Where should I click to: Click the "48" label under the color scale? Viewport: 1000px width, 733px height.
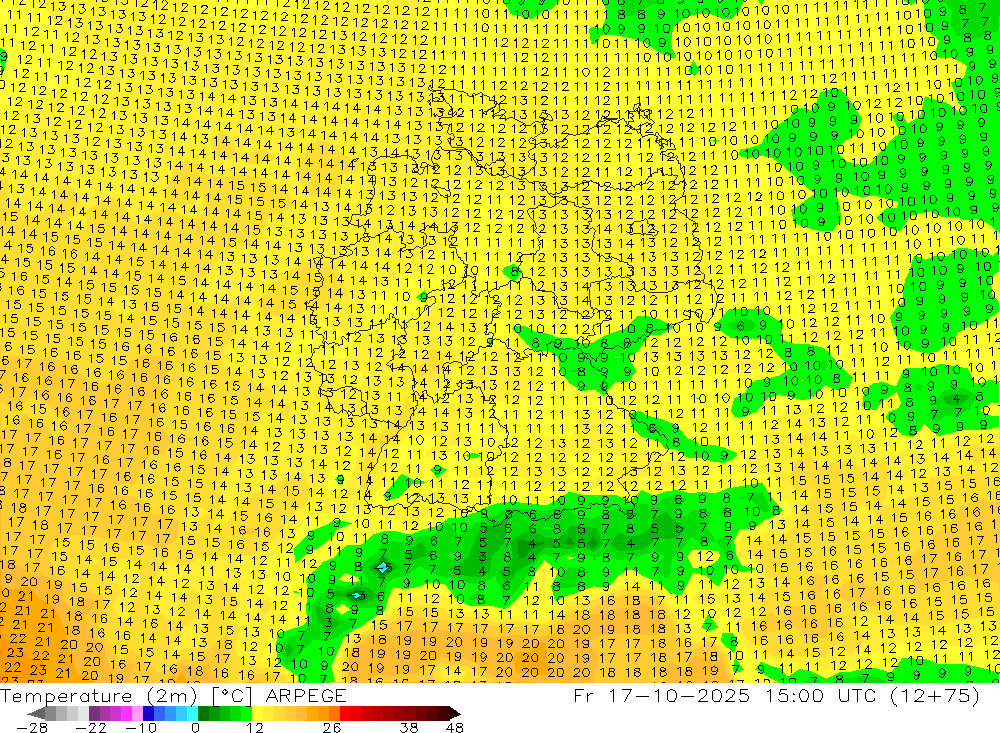click(x=455, y=727)
